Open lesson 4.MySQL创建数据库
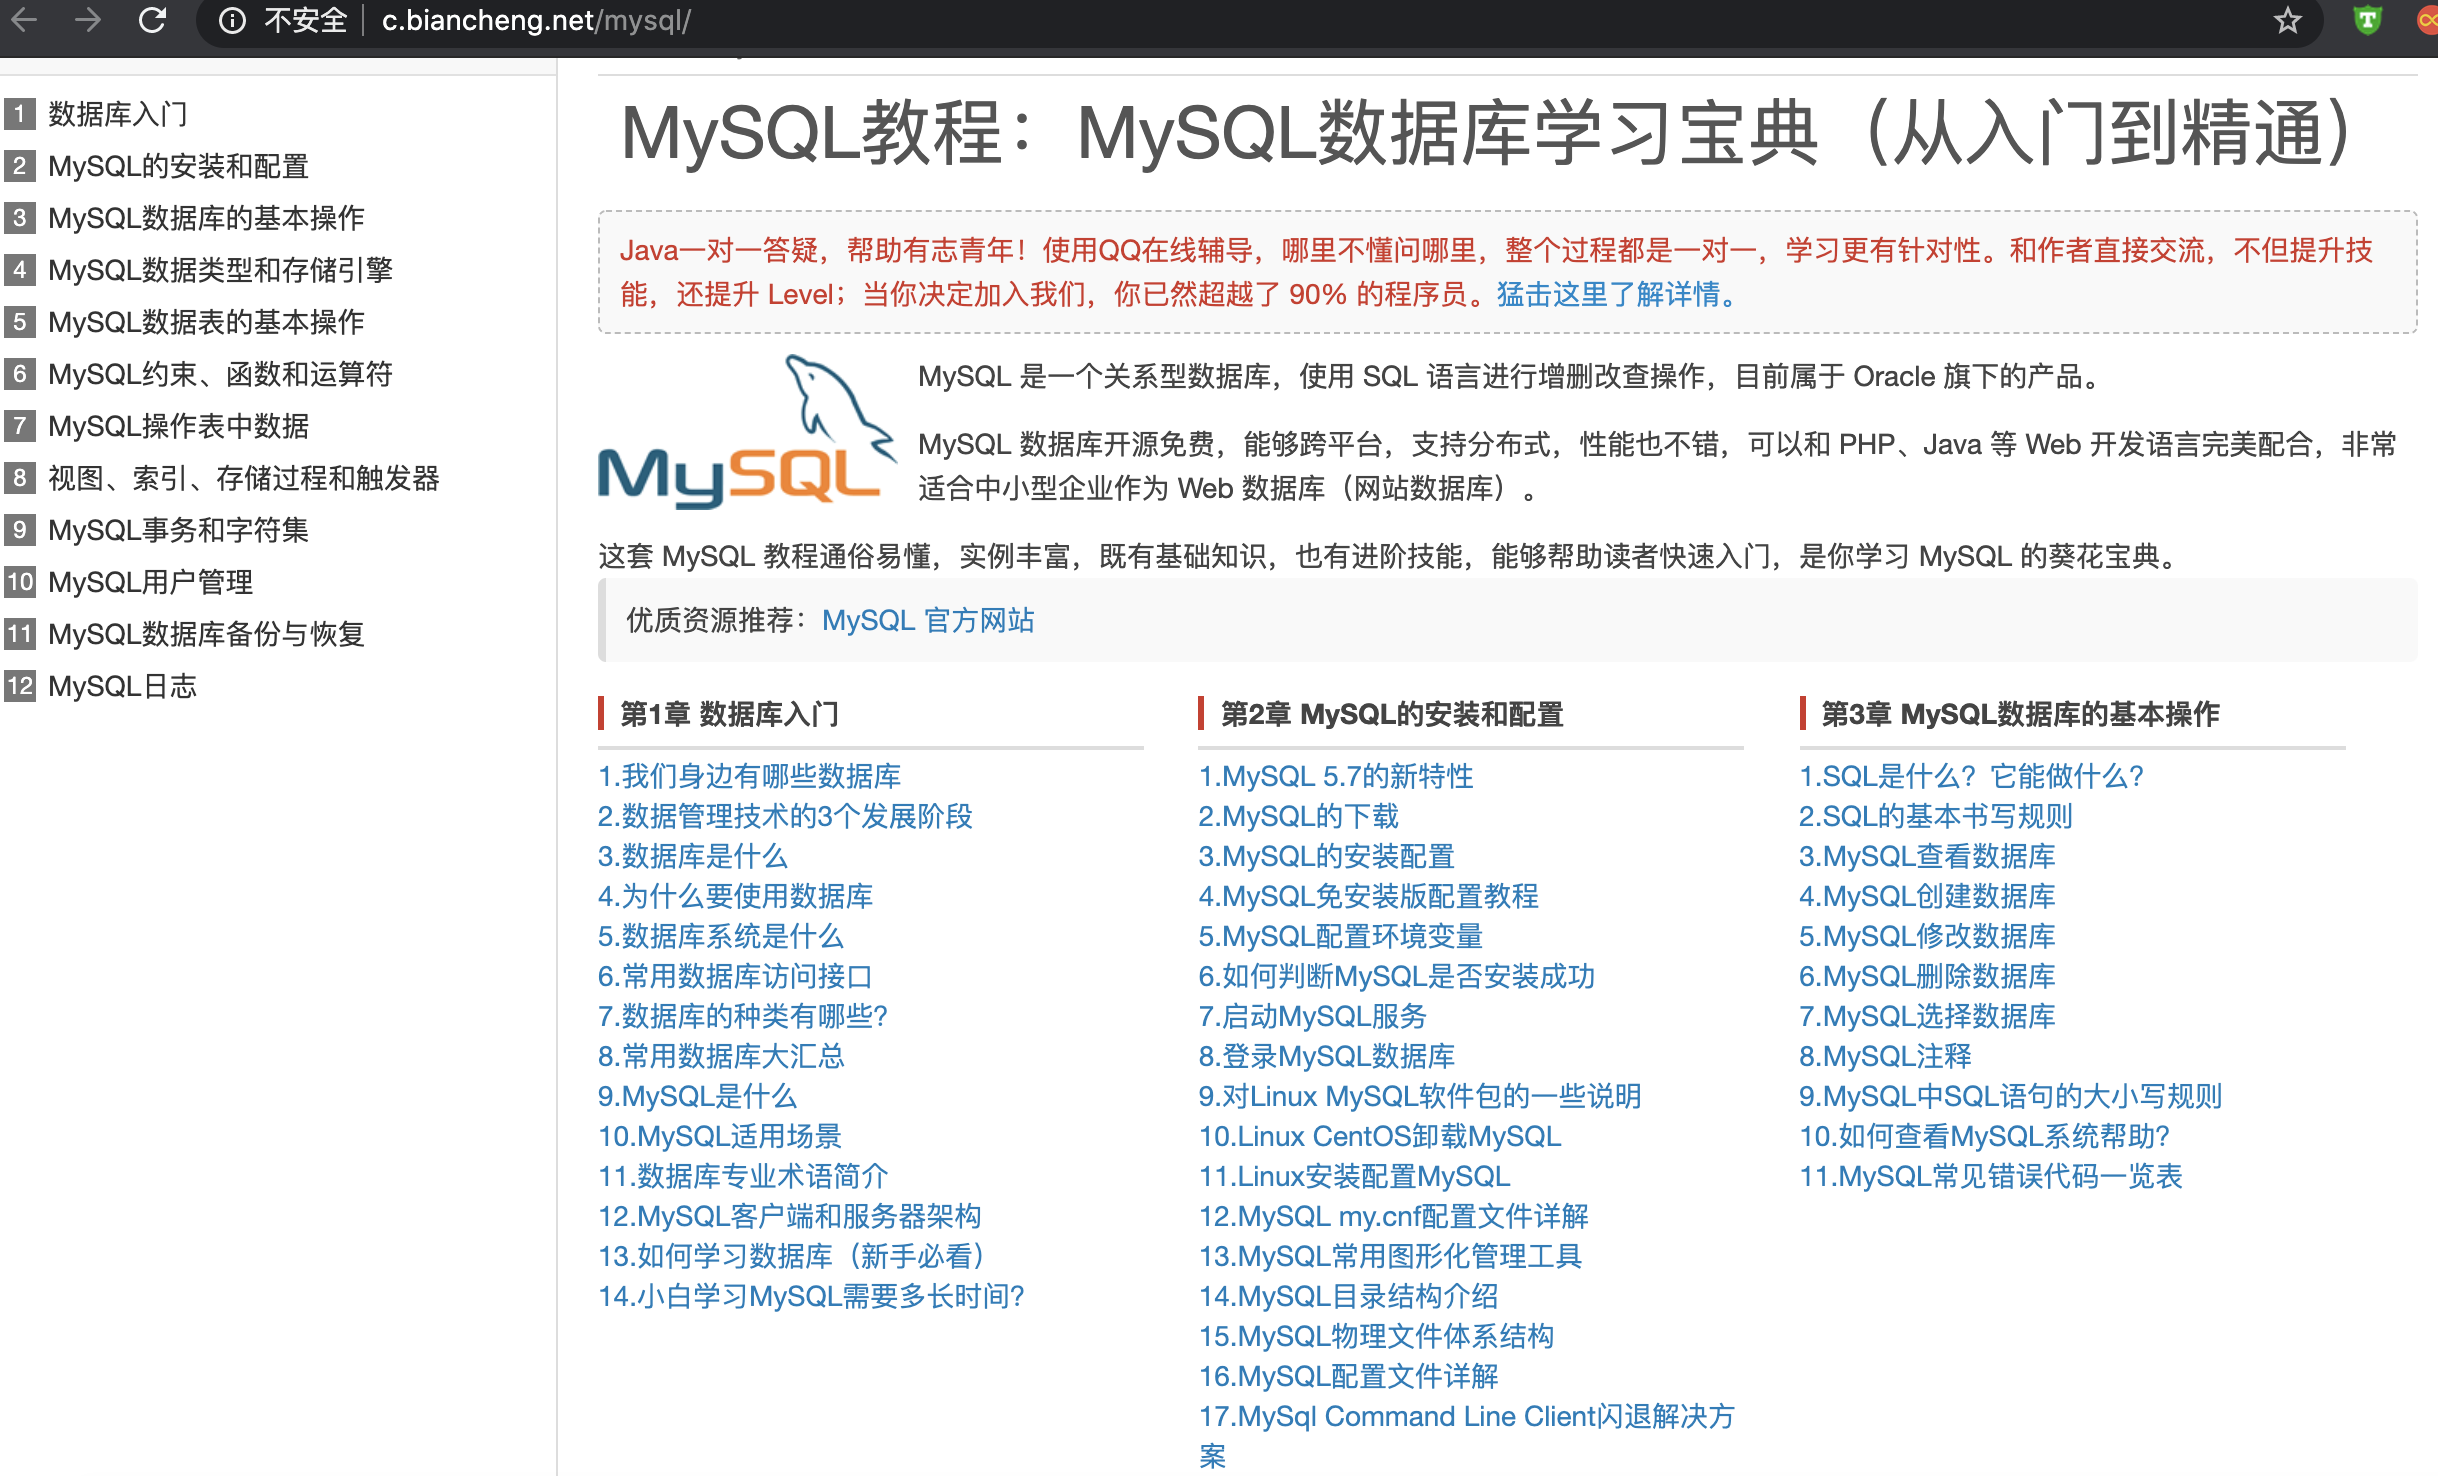Viewport: 2438px width, 1476px height. point(1926,896)
